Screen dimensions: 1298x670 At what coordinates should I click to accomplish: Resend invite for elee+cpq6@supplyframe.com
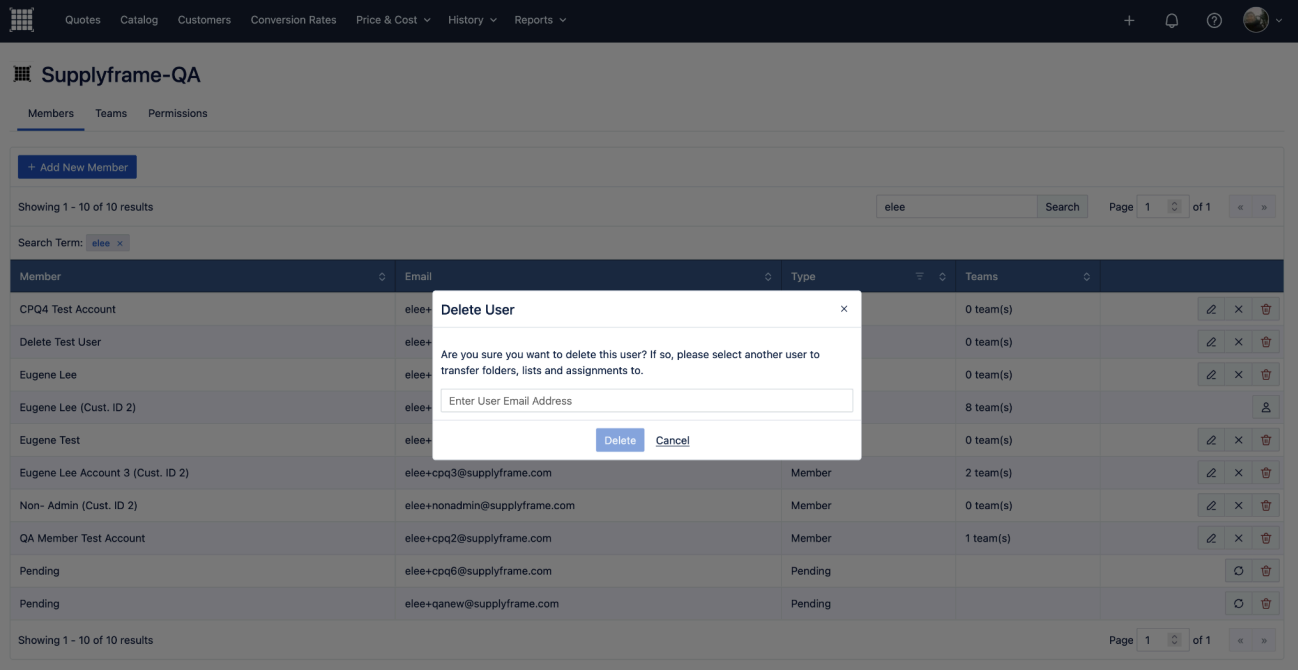(x=1238, y=571)
